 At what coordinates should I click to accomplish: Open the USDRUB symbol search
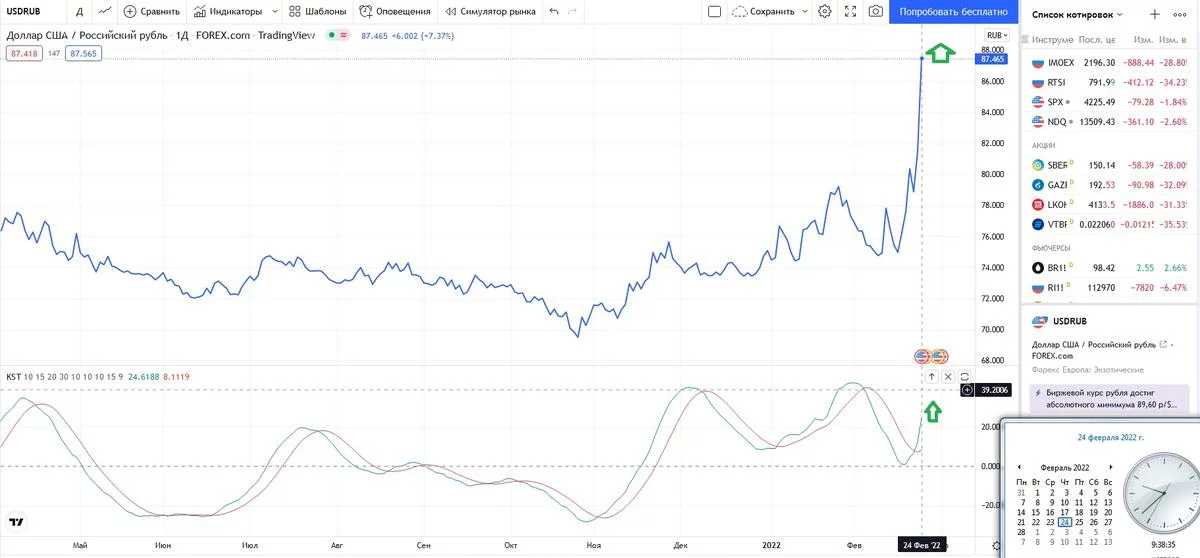click(24, 12)
